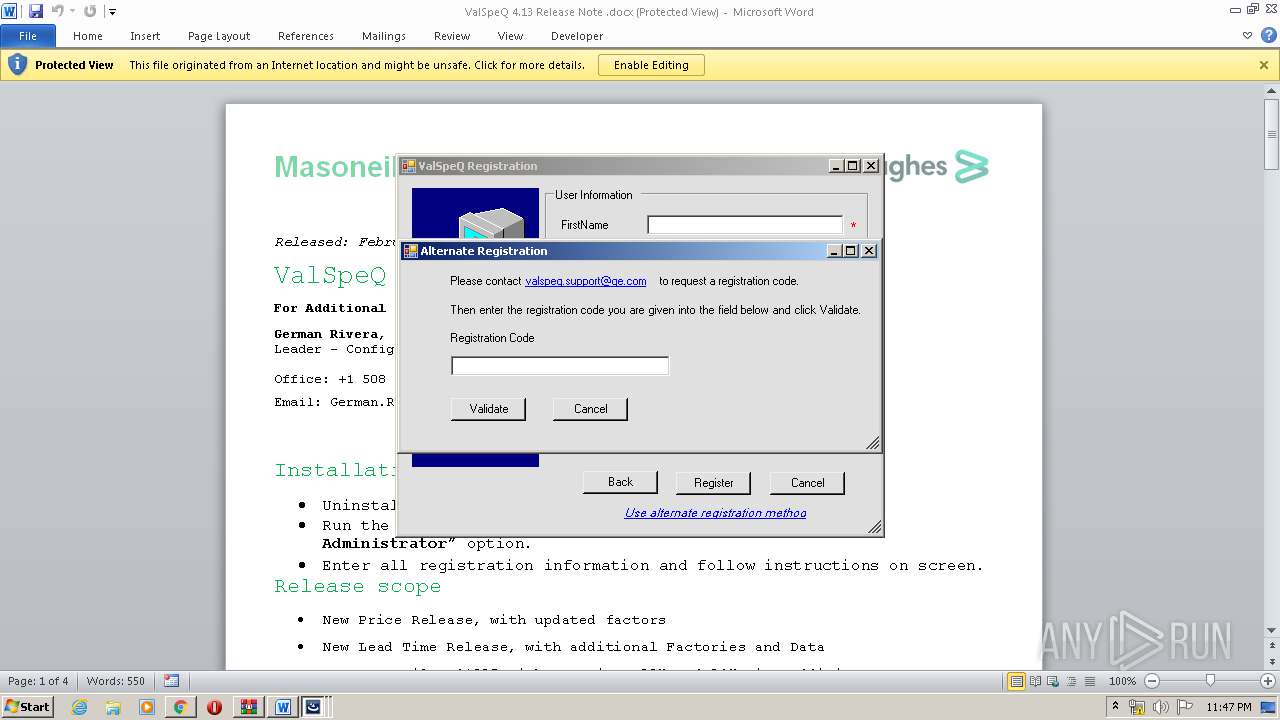Click the ValSpeQ Registration title bar icon
Image resolution: width=1280 pixels, height=720 pixels.
tap(408, 166)
